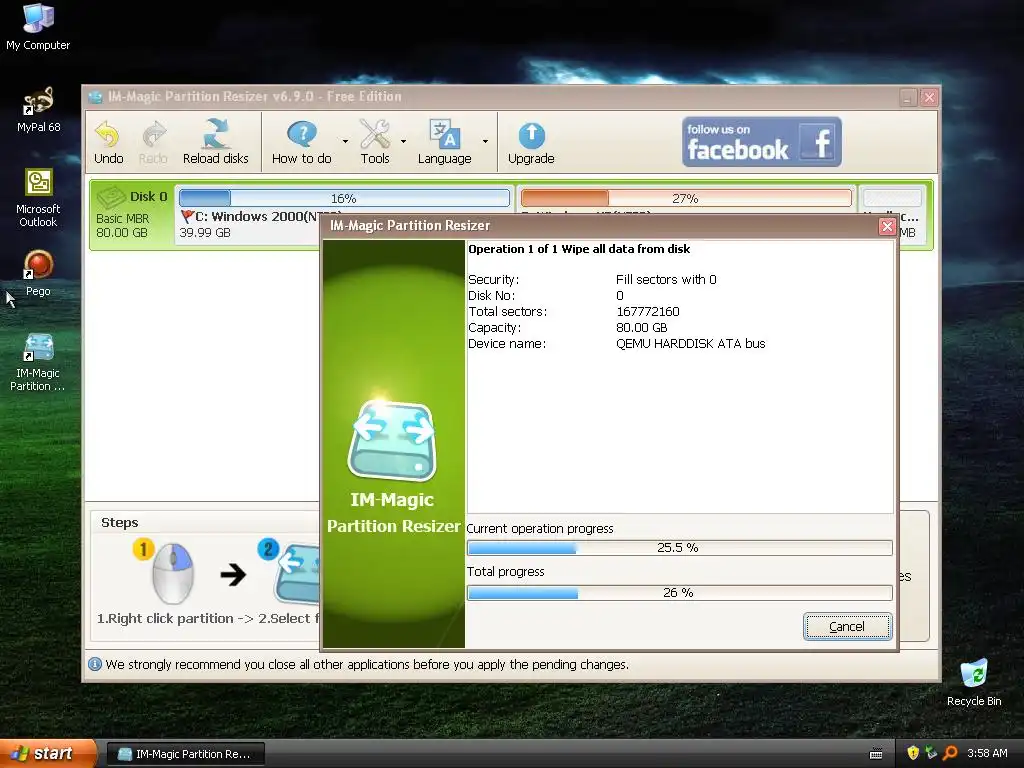Screen dimensions: 1024x768
Task: Open the Windows start menu
Action: [x=47, y=754]
